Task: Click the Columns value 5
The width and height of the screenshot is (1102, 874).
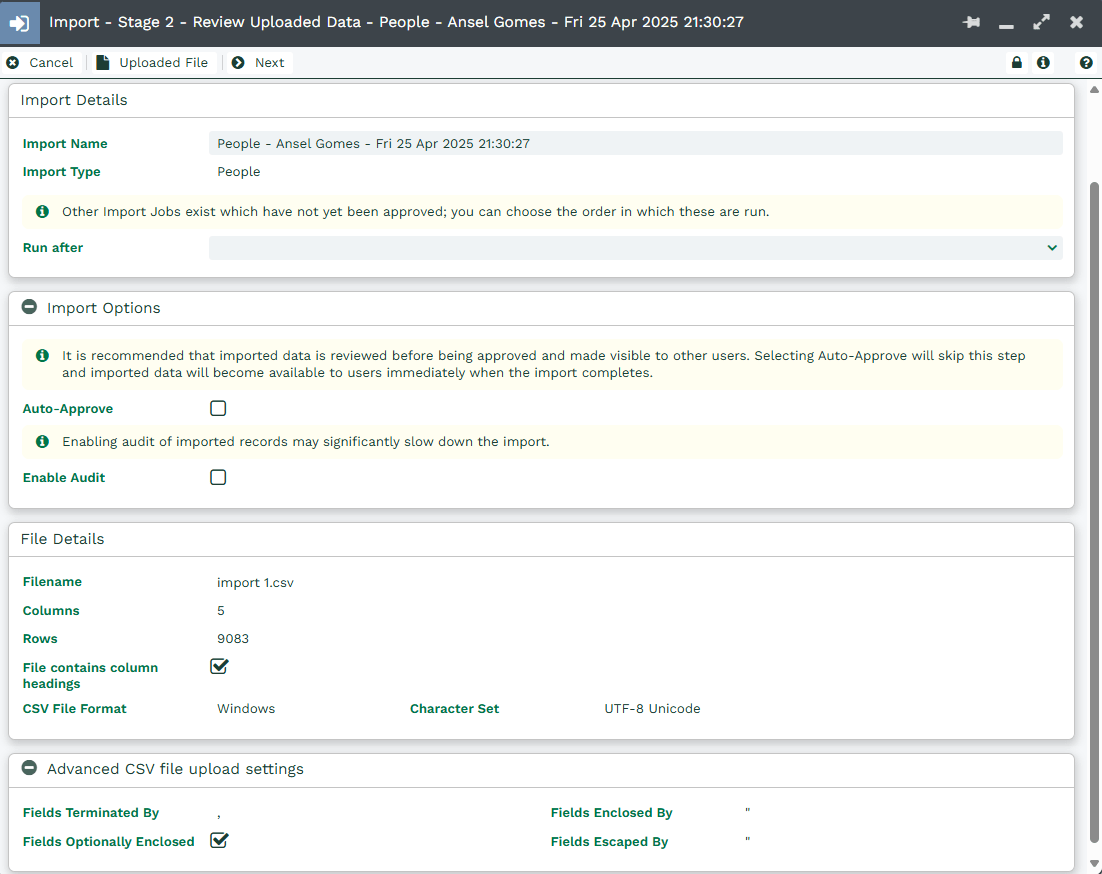Action: [x=221, y=611]
